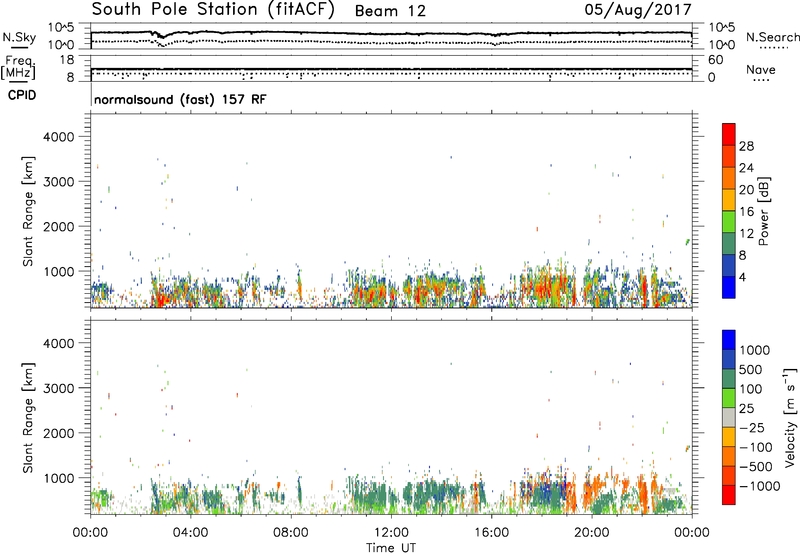Click the 'N.Search' legend label
The image size is (800, 554).
click(773, 37)
